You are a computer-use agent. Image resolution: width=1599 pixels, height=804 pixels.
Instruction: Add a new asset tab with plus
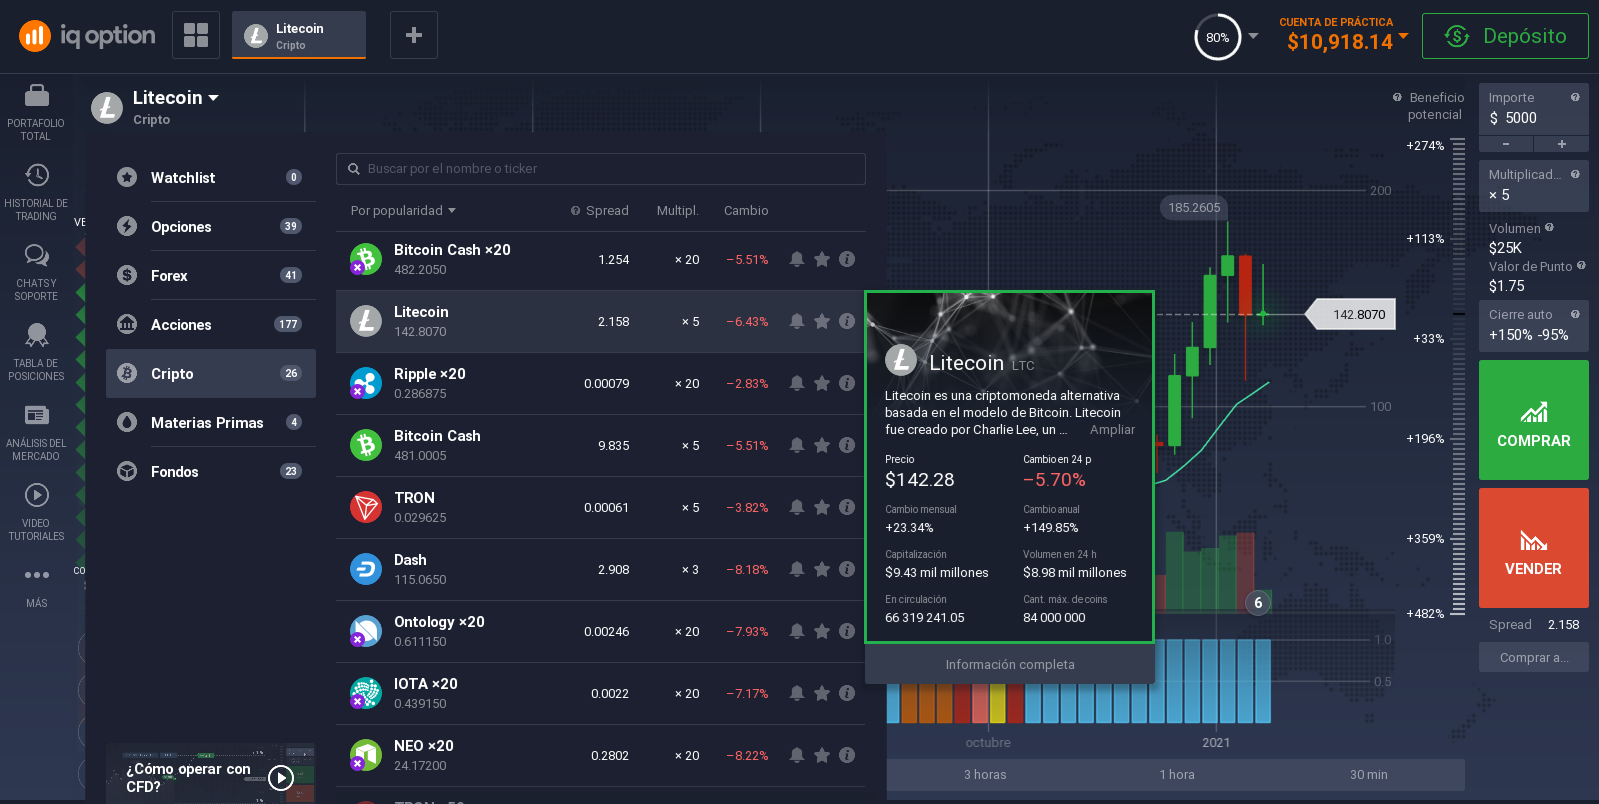point(414,36)
